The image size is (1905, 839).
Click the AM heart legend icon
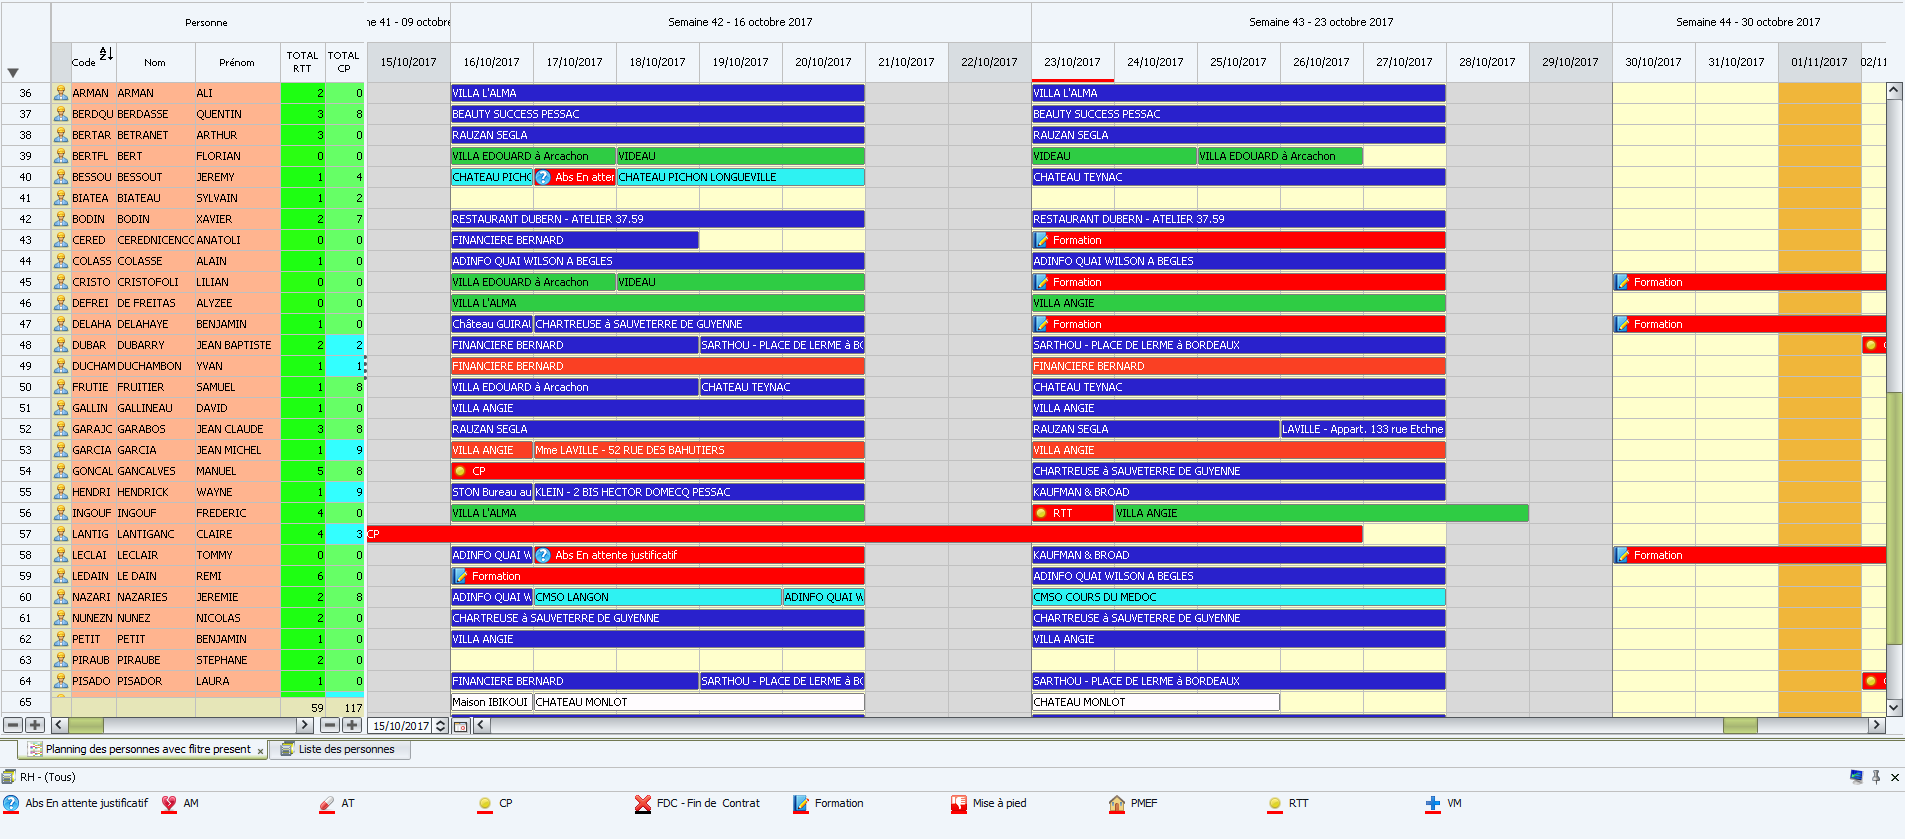(169, 803)
